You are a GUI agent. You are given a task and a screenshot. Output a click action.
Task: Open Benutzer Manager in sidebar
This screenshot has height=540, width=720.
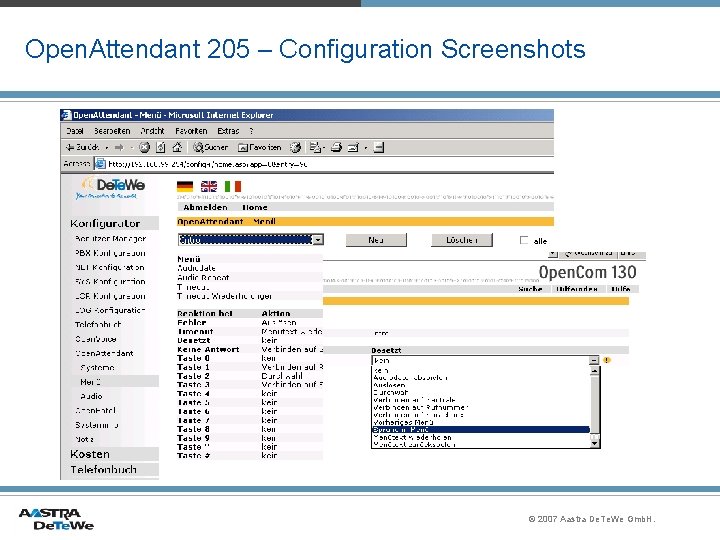pyautogui.click(x=110, y=239)
